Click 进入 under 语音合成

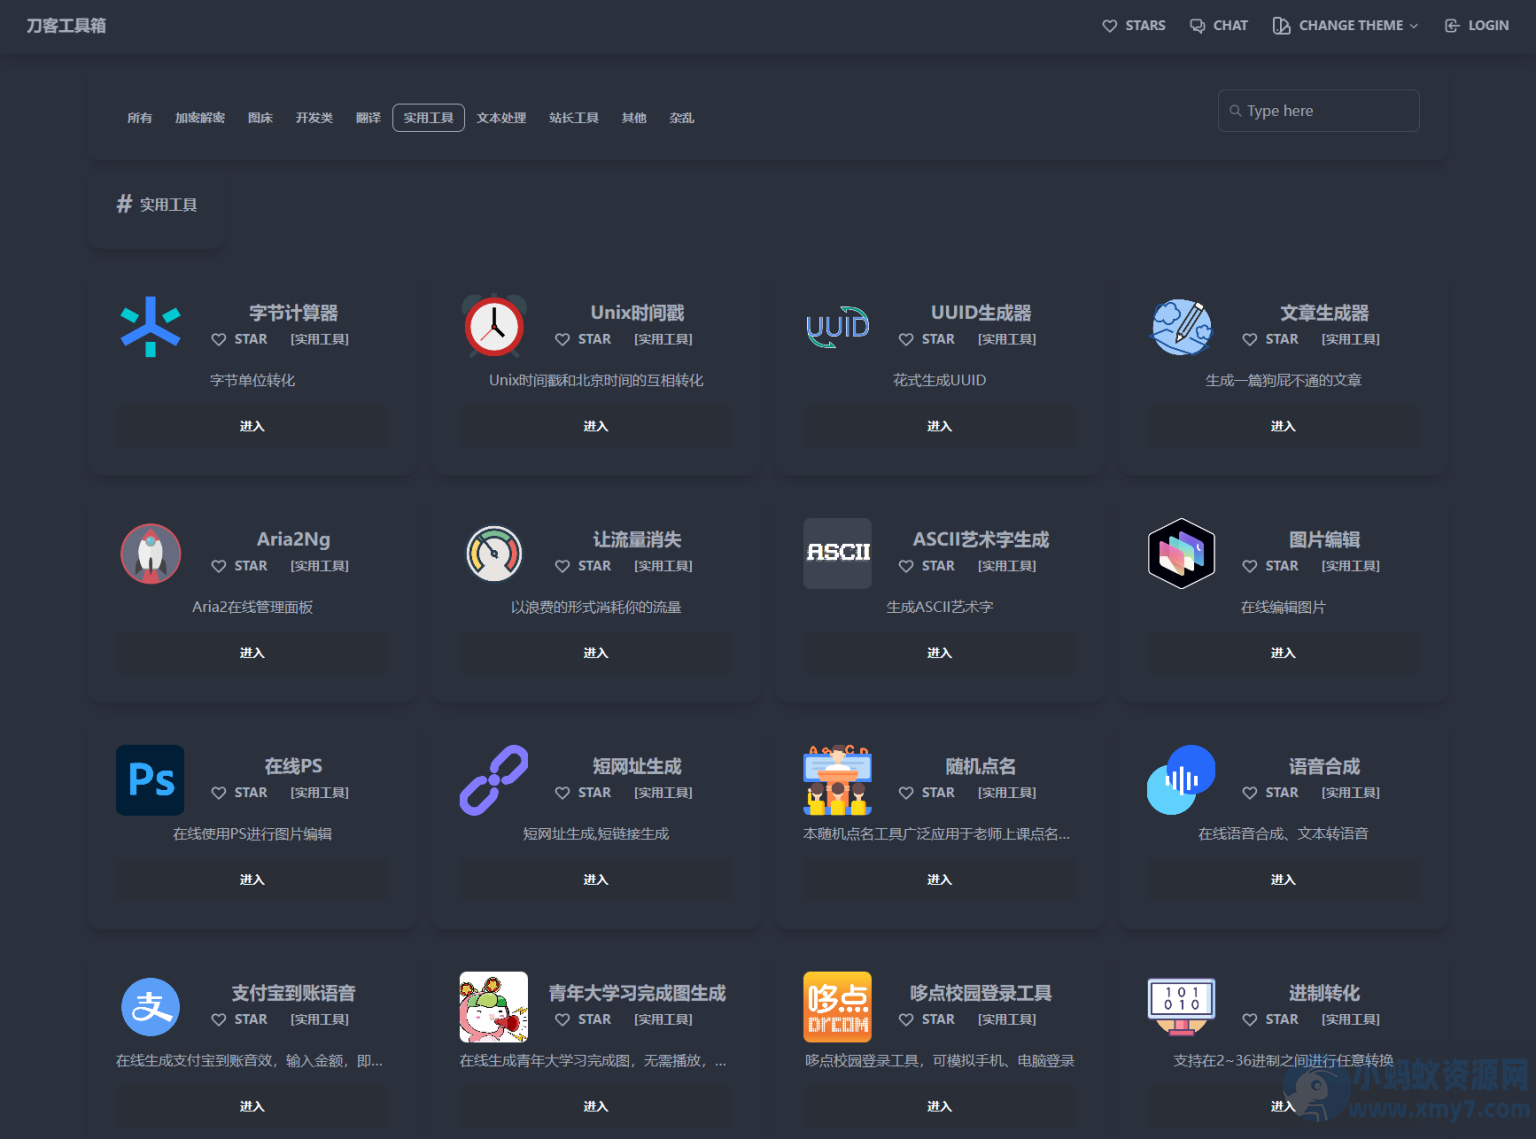click(x=1283, y=880)
